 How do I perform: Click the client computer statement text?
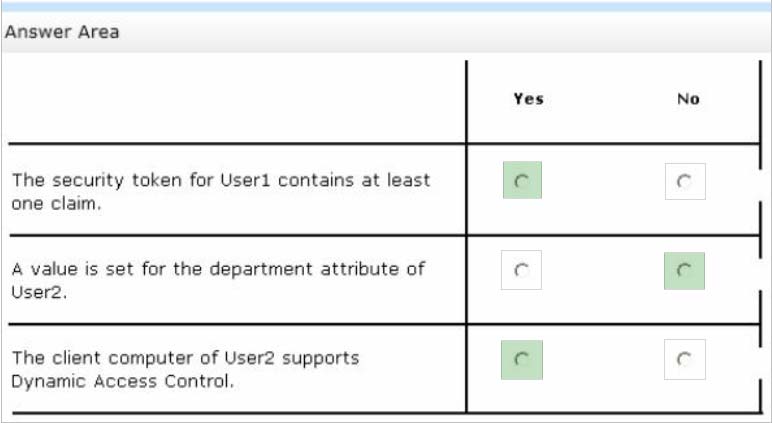click(x=186, y=369)
